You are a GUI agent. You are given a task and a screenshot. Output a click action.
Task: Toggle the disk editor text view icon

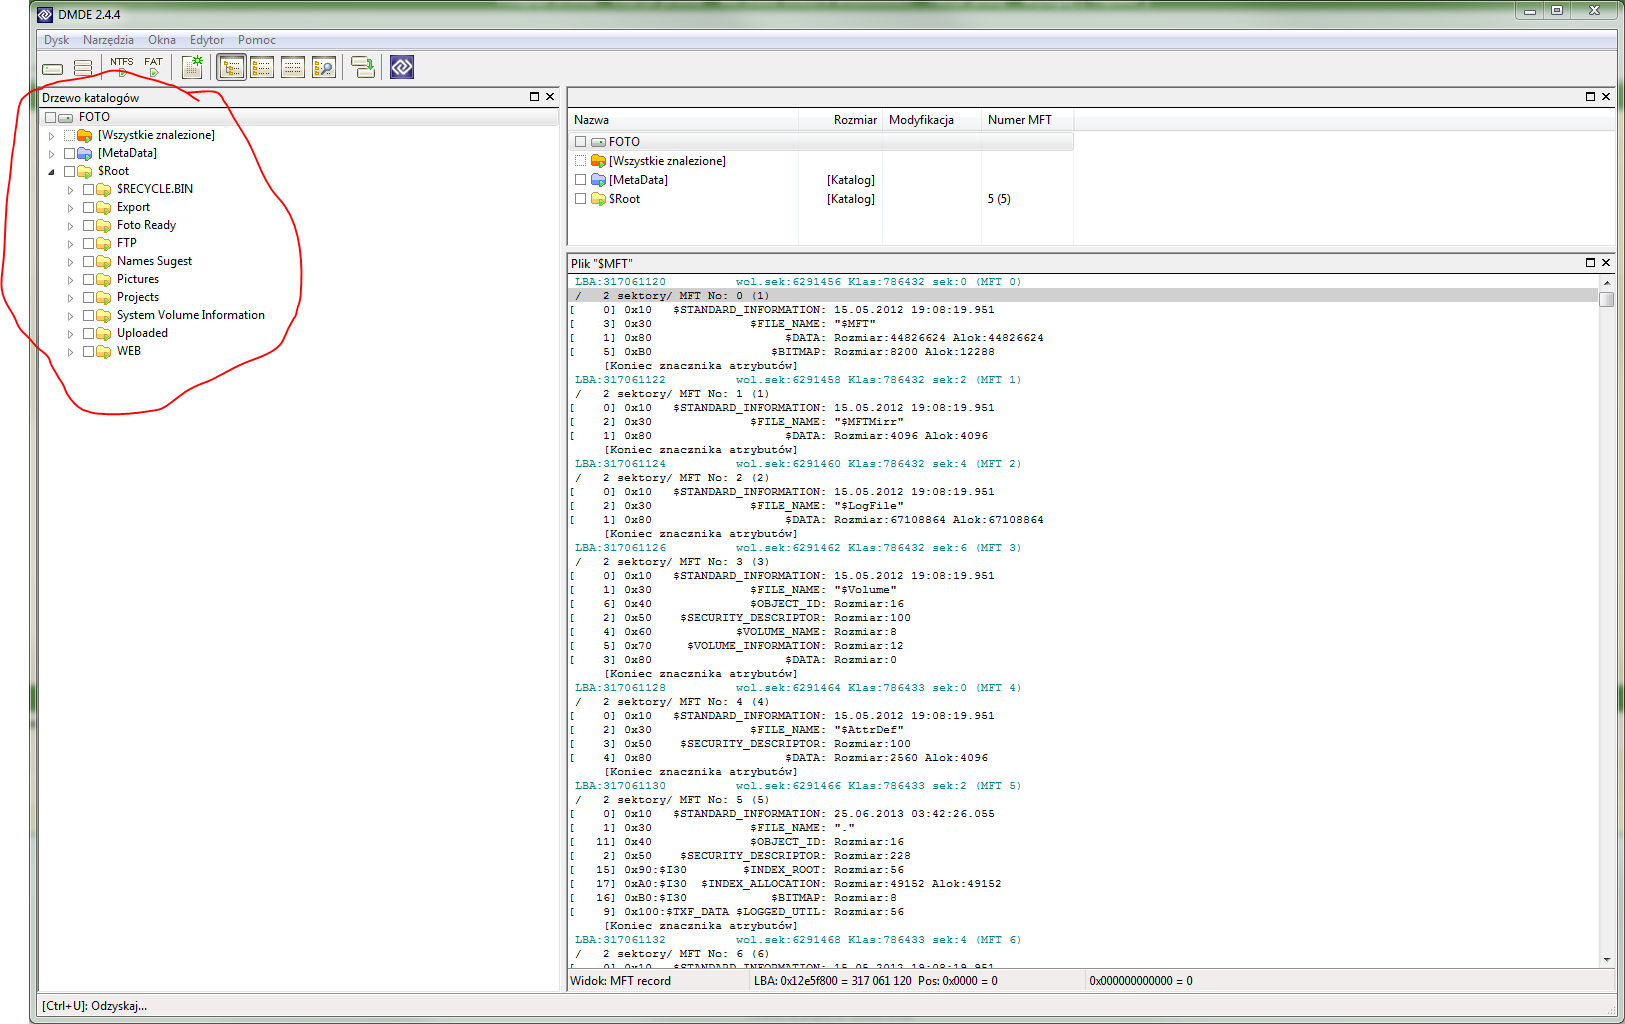(293, 67)
